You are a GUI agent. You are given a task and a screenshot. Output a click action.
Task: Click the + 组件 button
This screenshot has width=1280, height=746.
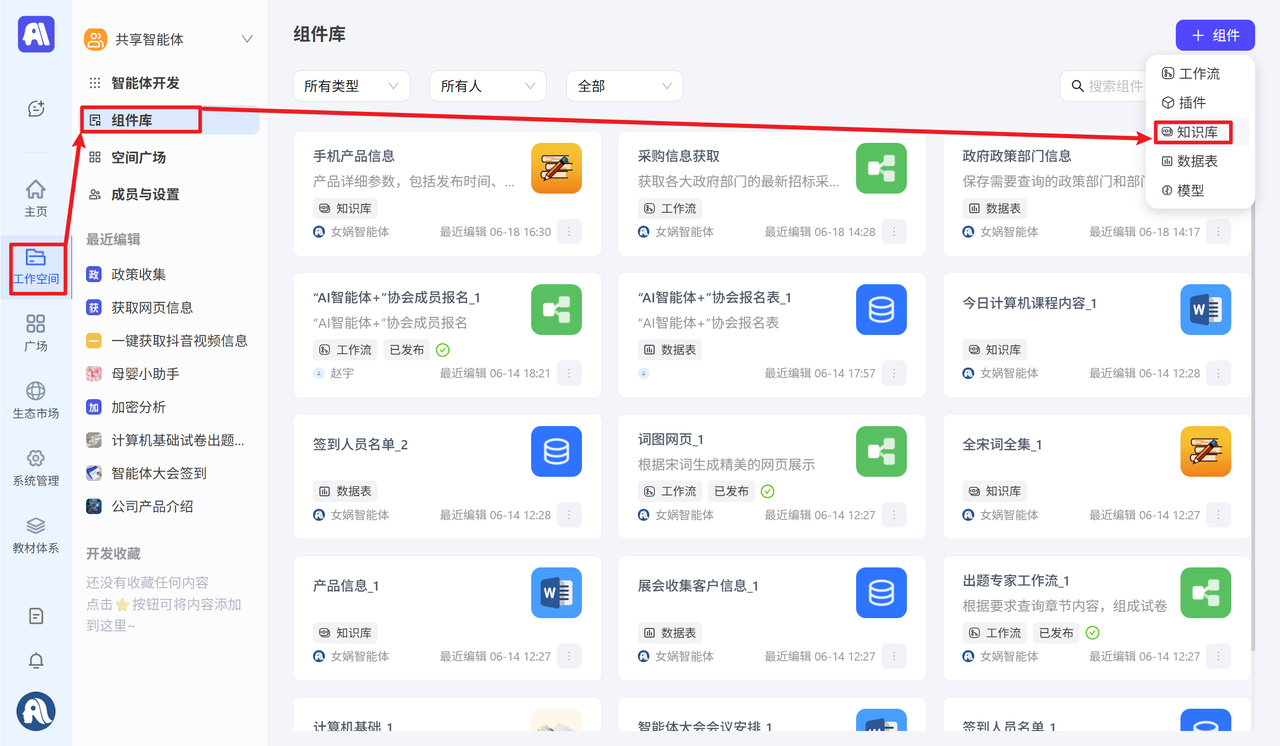coord(1214,35)
